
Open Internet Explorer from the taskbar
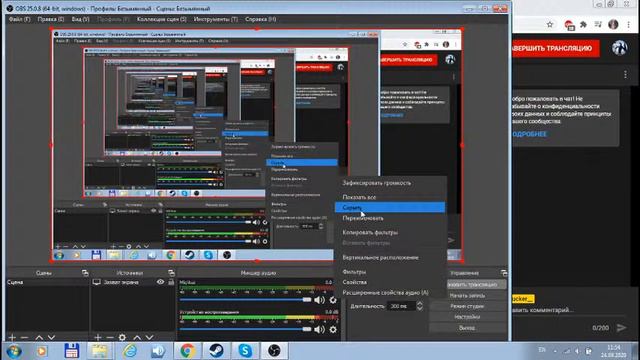pyautogui.click(x=130, y=351)
